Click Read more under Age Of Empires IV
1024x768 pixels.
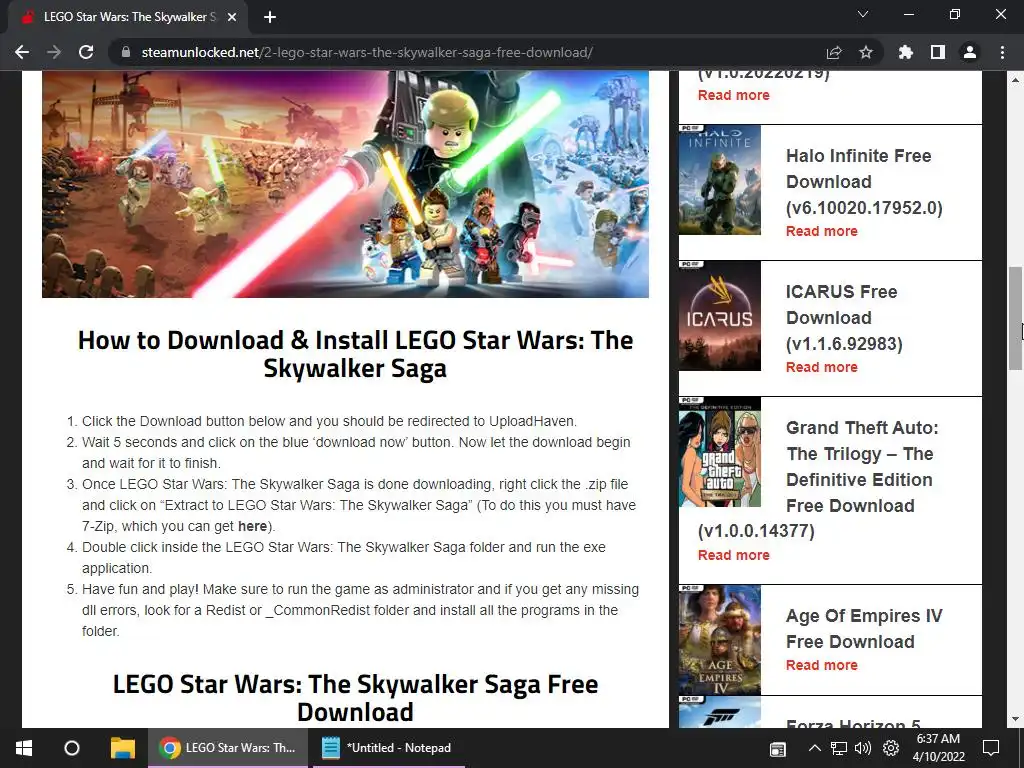coord(822,665)
